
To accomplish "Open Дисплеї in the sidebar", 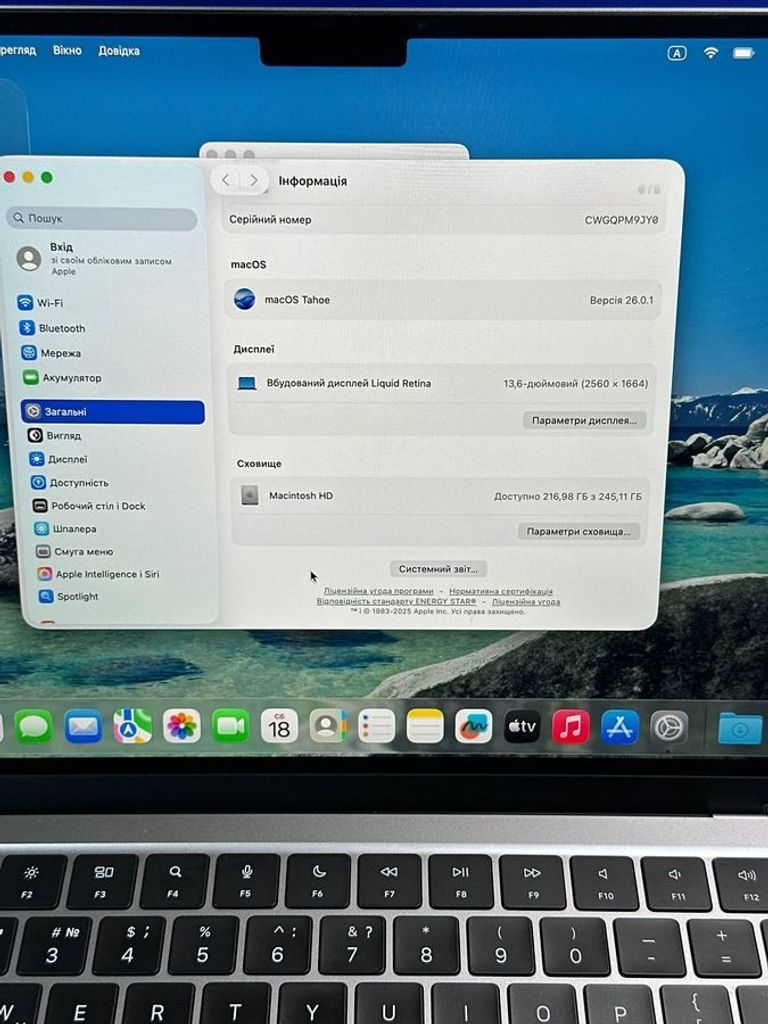I will tap(59, 460).
